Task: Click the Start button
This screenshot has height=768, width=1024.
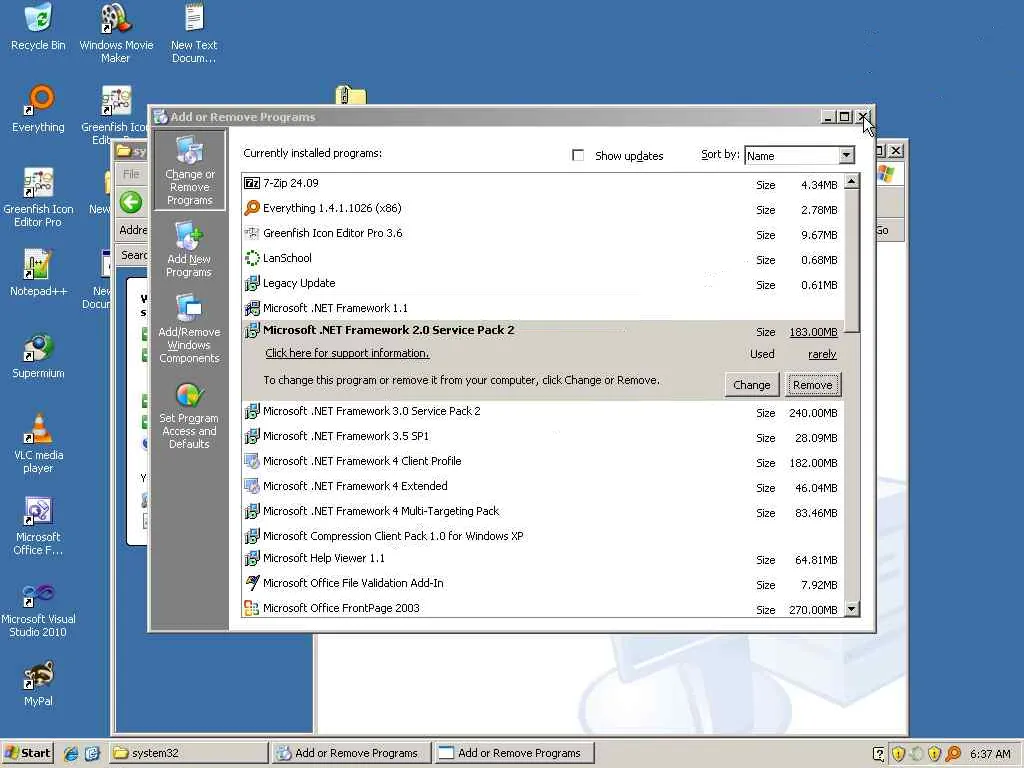Action: (x=27, y=753)
